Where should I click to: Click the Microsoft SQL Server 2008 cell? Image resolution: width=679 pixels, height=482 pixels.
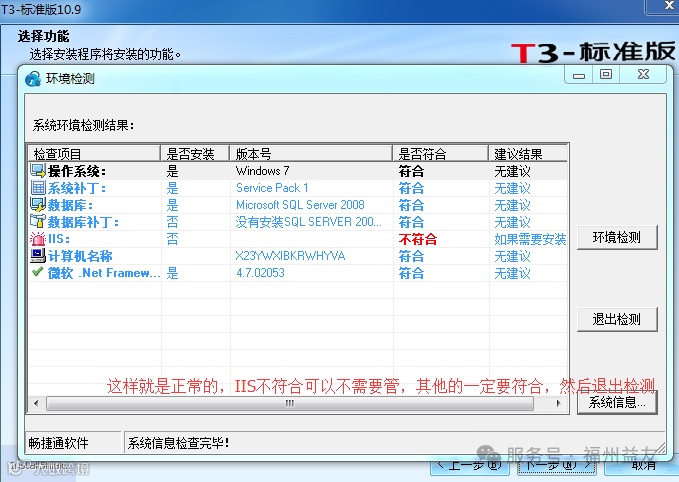point(300,204)
